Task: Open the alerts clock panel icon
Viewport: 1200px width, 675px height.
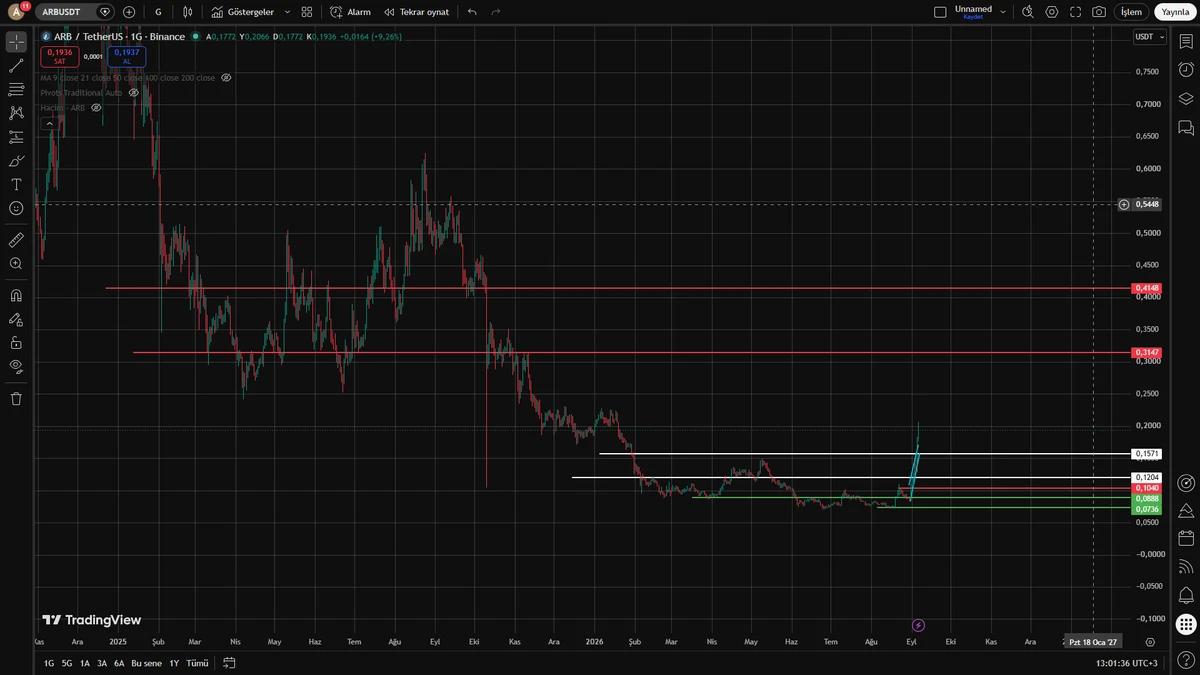Action: click(1186, 70)
